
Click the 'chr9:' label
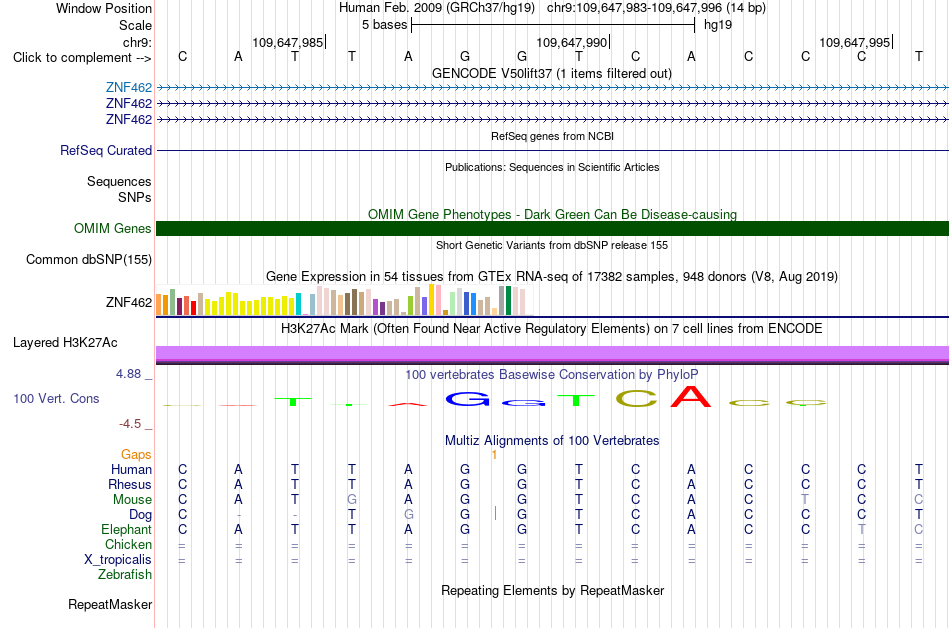(137, 42)
